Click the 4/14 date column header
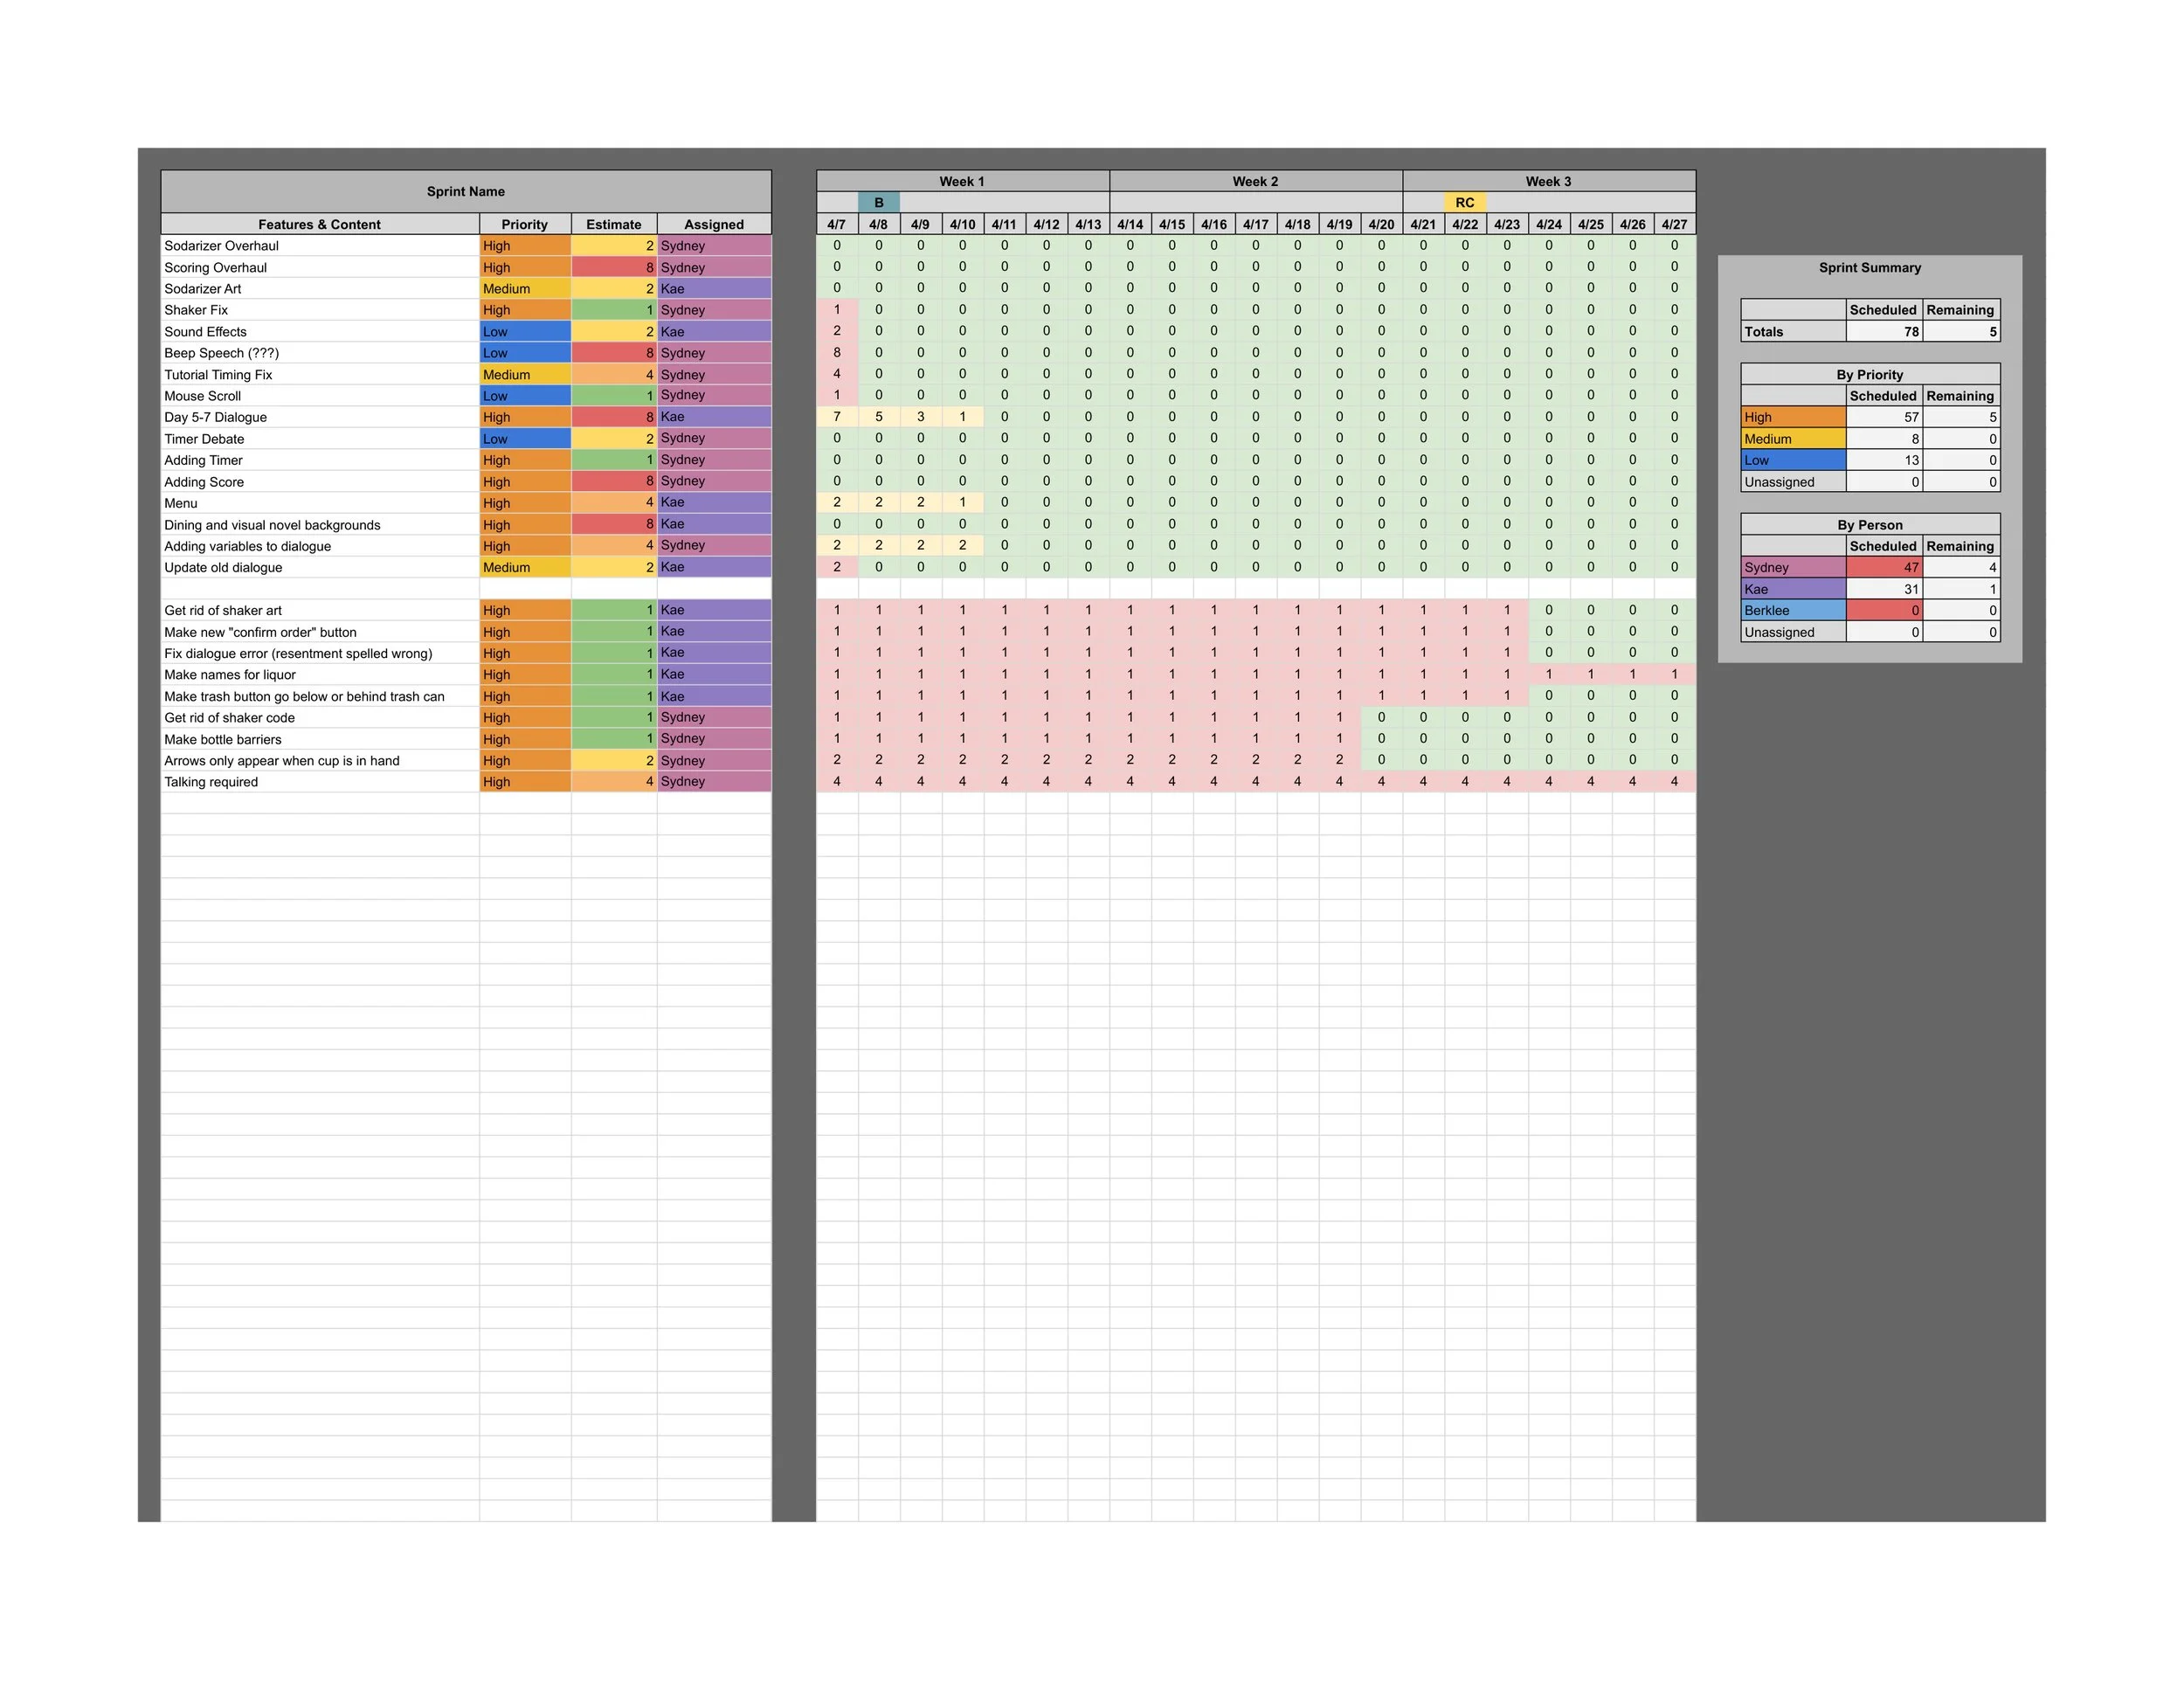This screenshot has width=2184, height=1688. (1130, 224)
